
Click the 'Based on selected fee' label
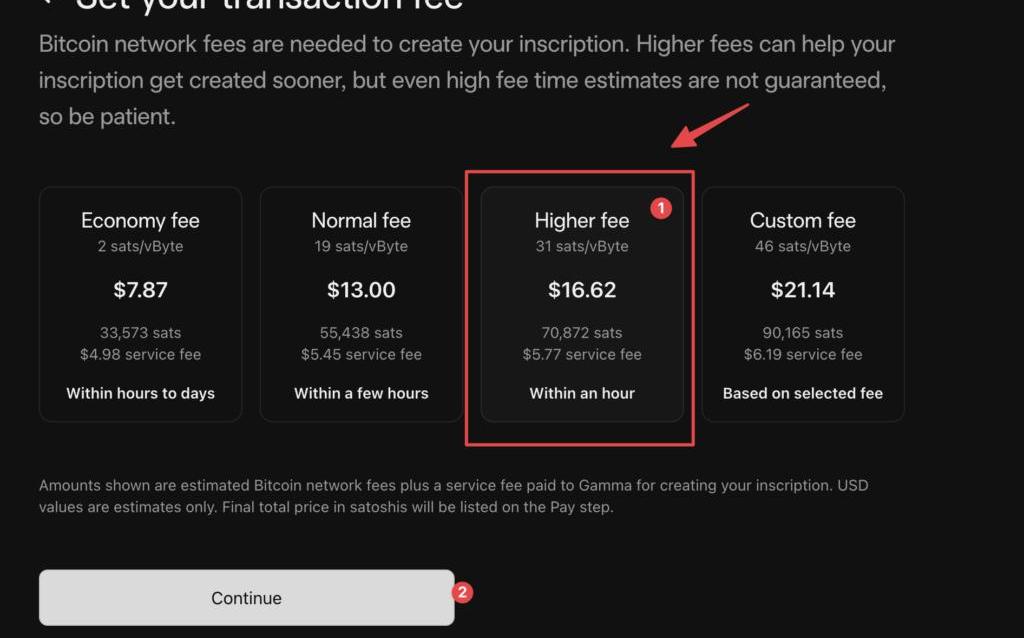coord(803,393)
